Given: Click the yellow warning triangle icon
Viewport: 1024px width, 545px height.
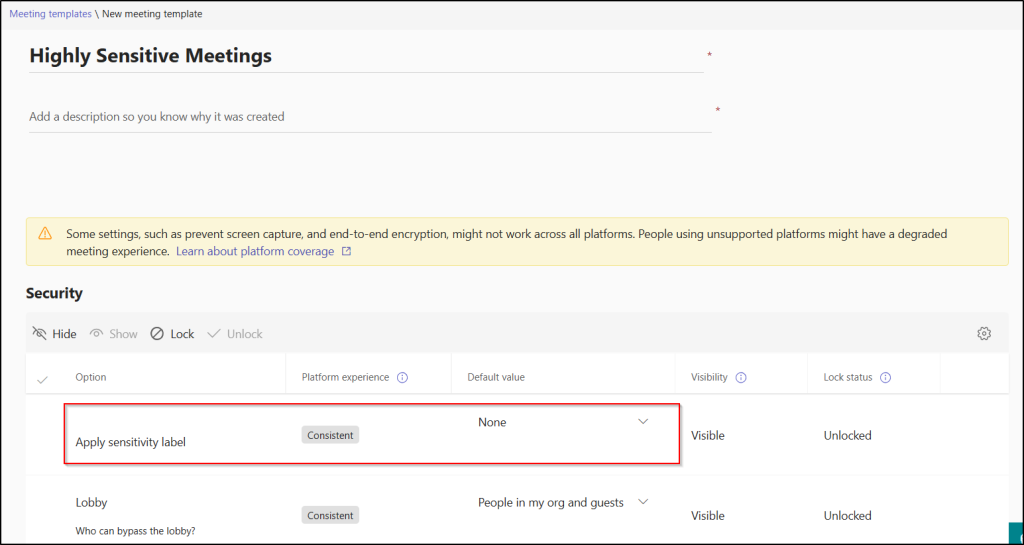Looking at the screenshot, I should 44,233.
